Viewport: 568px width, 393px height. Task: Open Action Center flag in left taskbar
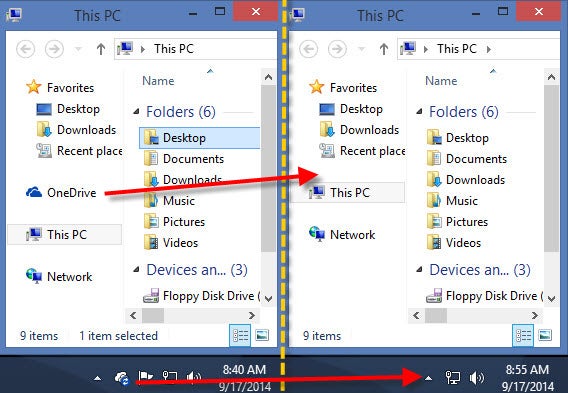145,377
